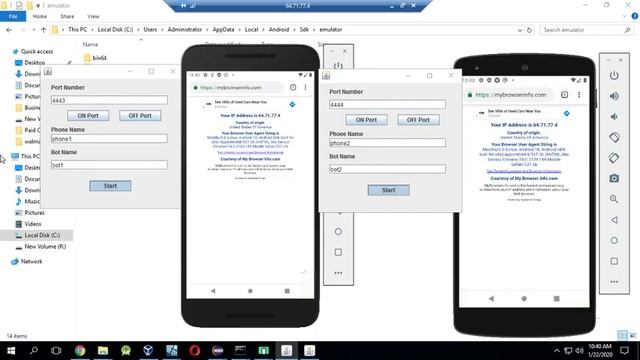Screen dimensions: 640x360
Task: Click AppData in Explorer address path
Action: coord(223,29)
